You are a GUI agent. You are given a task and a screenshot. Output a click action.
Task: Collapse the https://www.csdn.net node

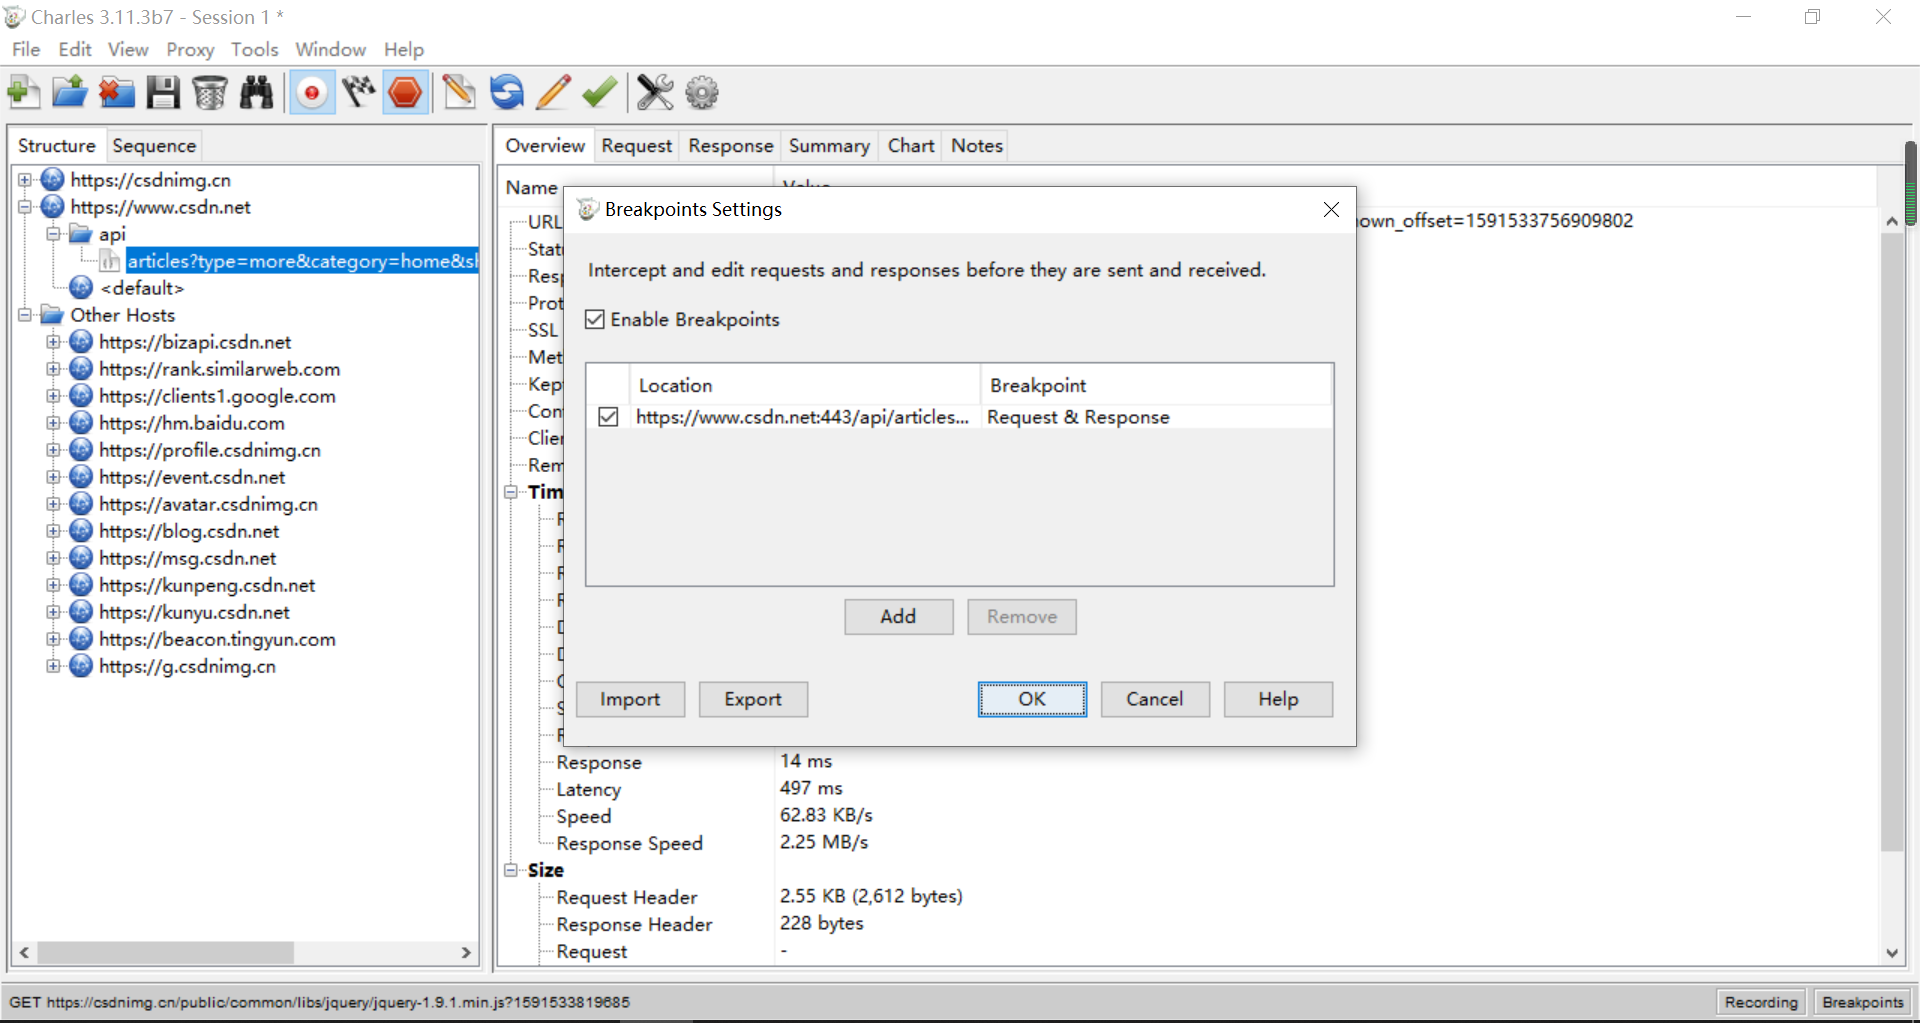25,207
